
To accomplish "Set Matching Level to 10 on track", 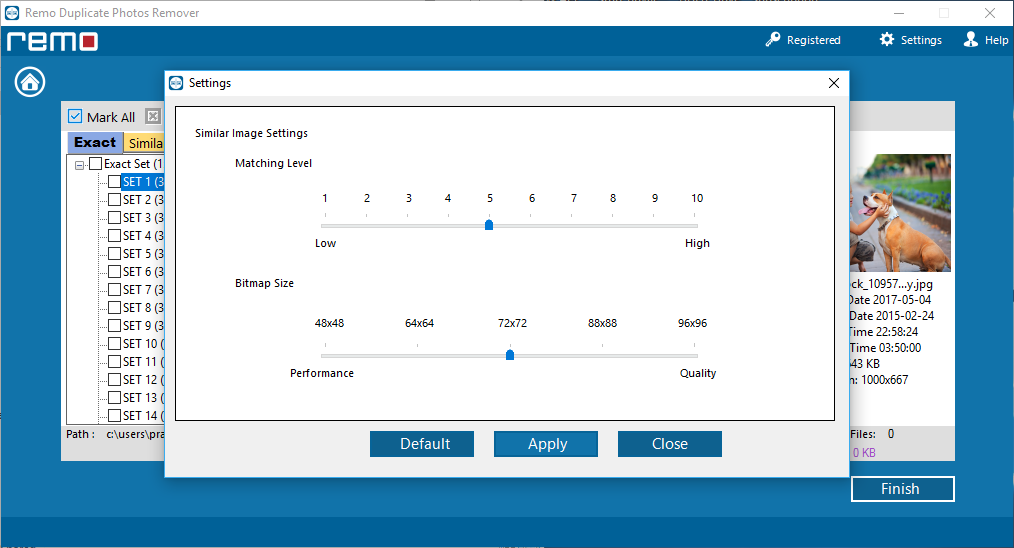I will (695, 226).
